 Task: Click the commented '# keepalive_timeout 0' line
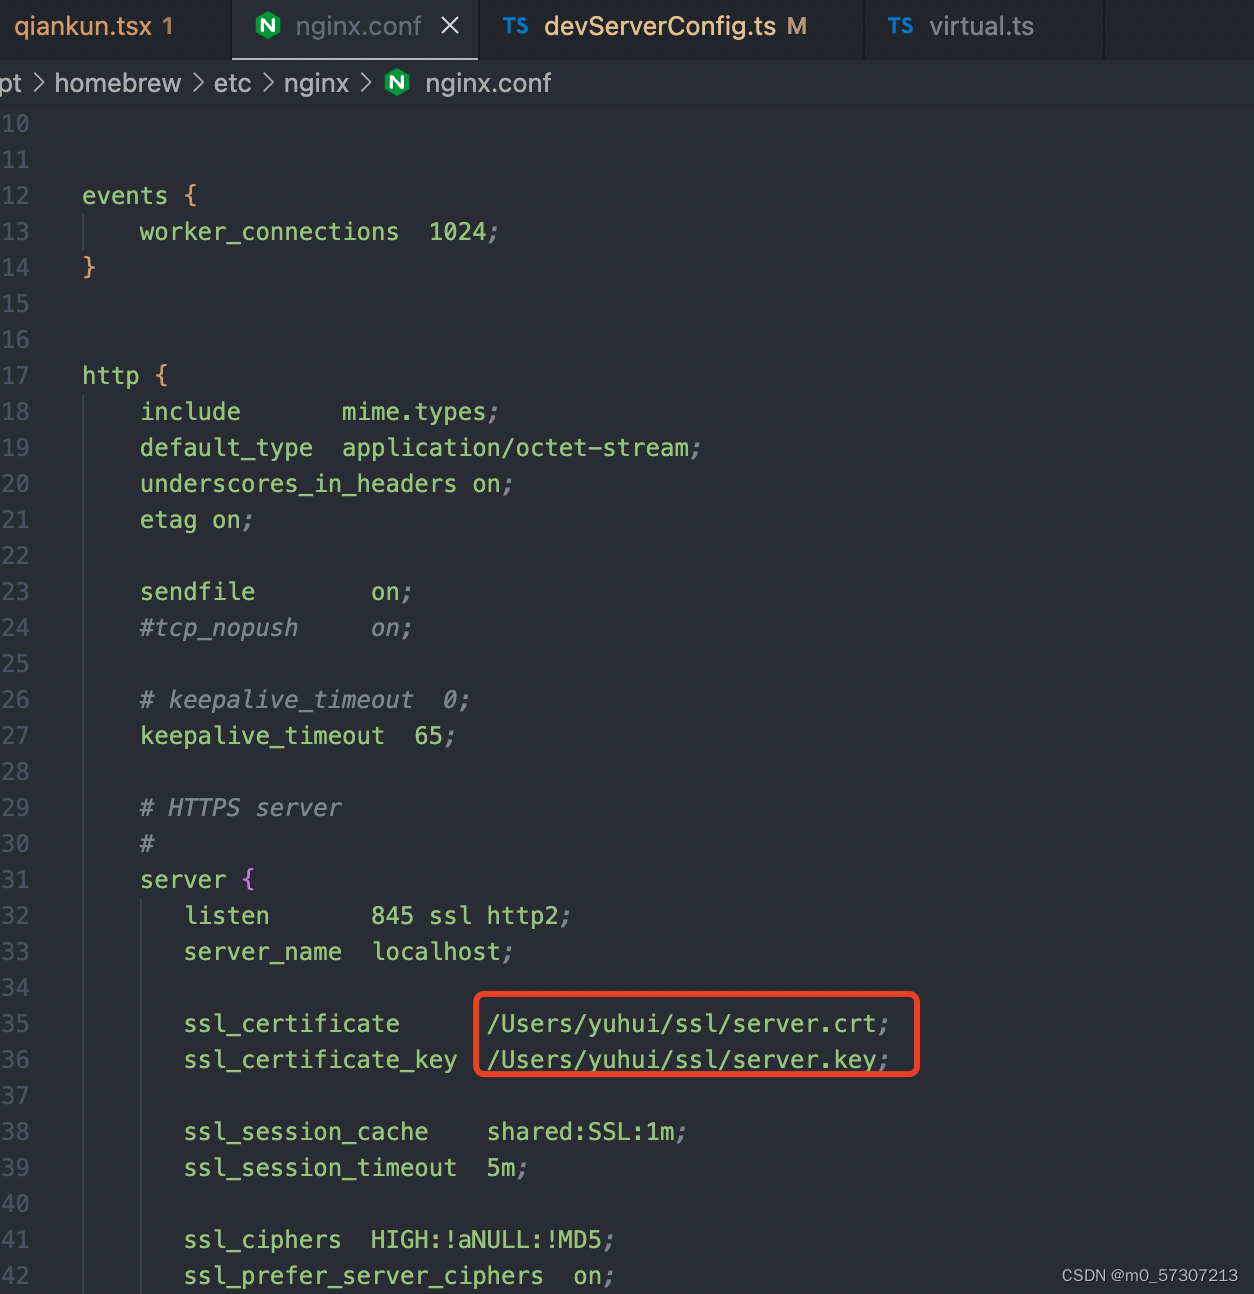305,700
